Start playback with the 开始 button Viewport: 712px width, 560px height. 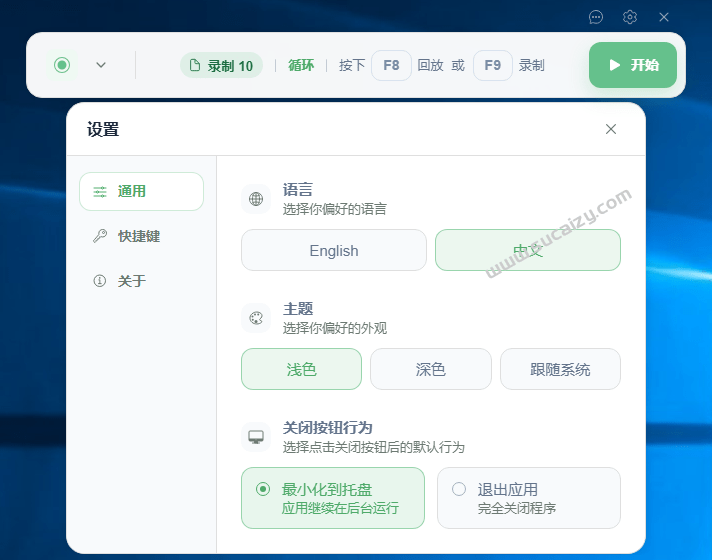click(633, 65)
